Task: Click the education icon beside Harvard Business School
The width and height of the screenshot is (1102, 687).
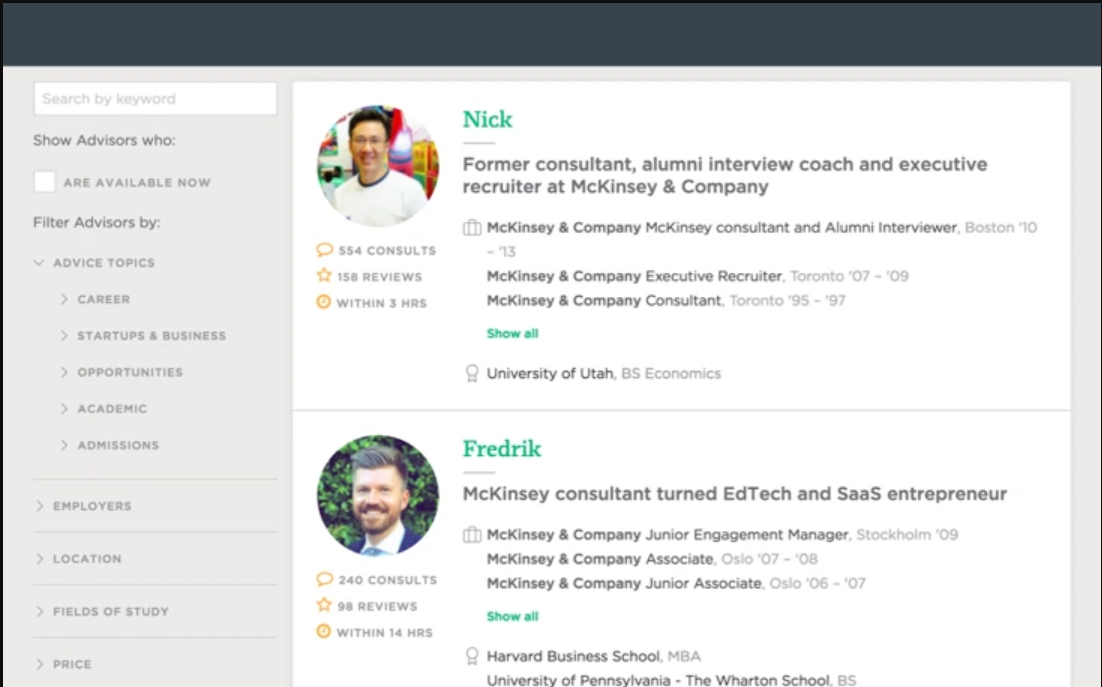Action: coord(472,656)
